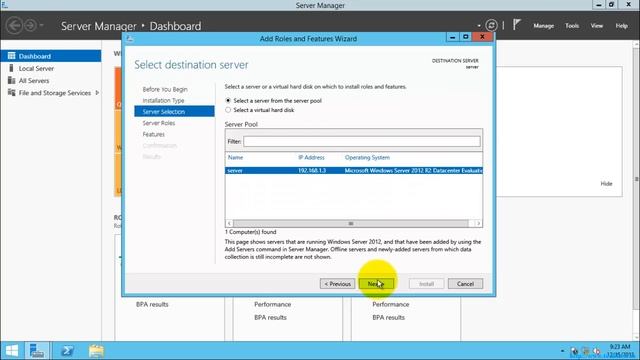Go to Before You Begin step
This screenshot has width=640, height=360.
[165, 89]
